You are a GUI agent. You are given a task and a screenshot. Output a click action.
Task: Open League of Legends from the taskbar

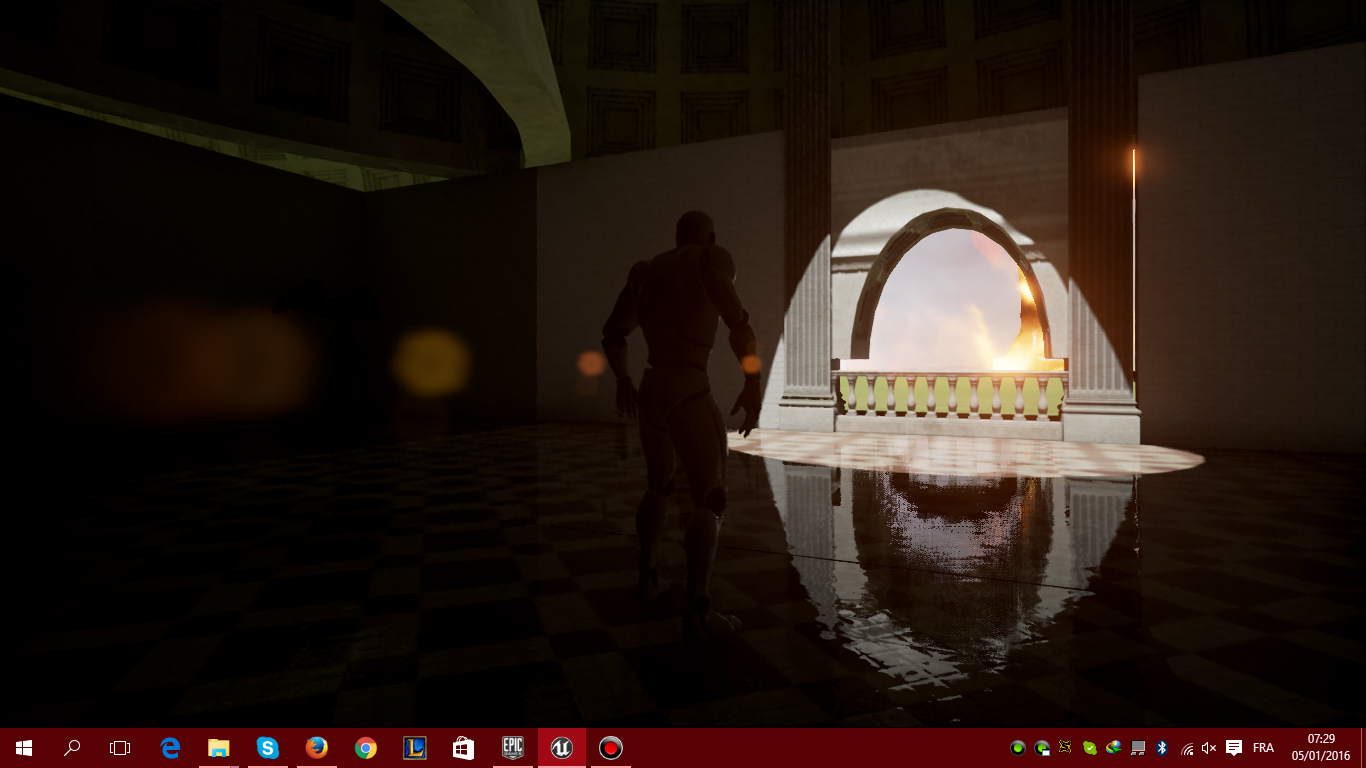(x=414, y=748)
